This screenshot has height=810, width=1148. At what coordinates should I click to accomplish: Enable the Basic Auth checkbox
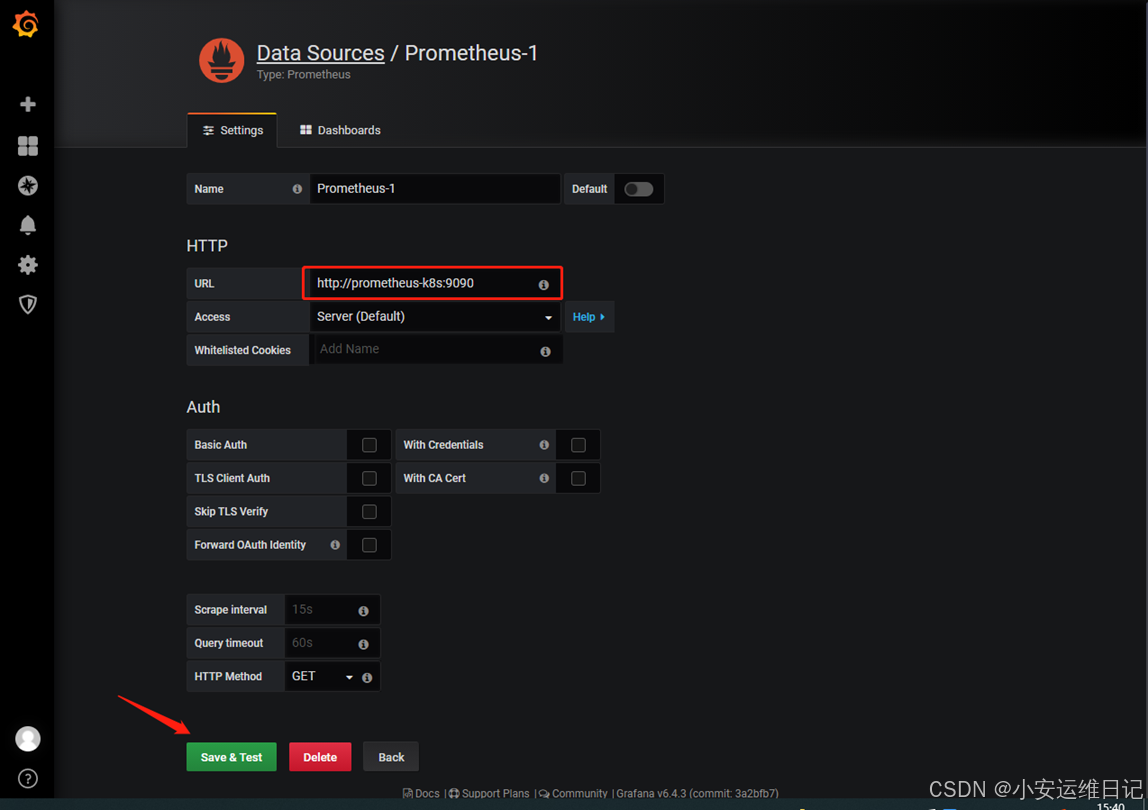point(369,445)
